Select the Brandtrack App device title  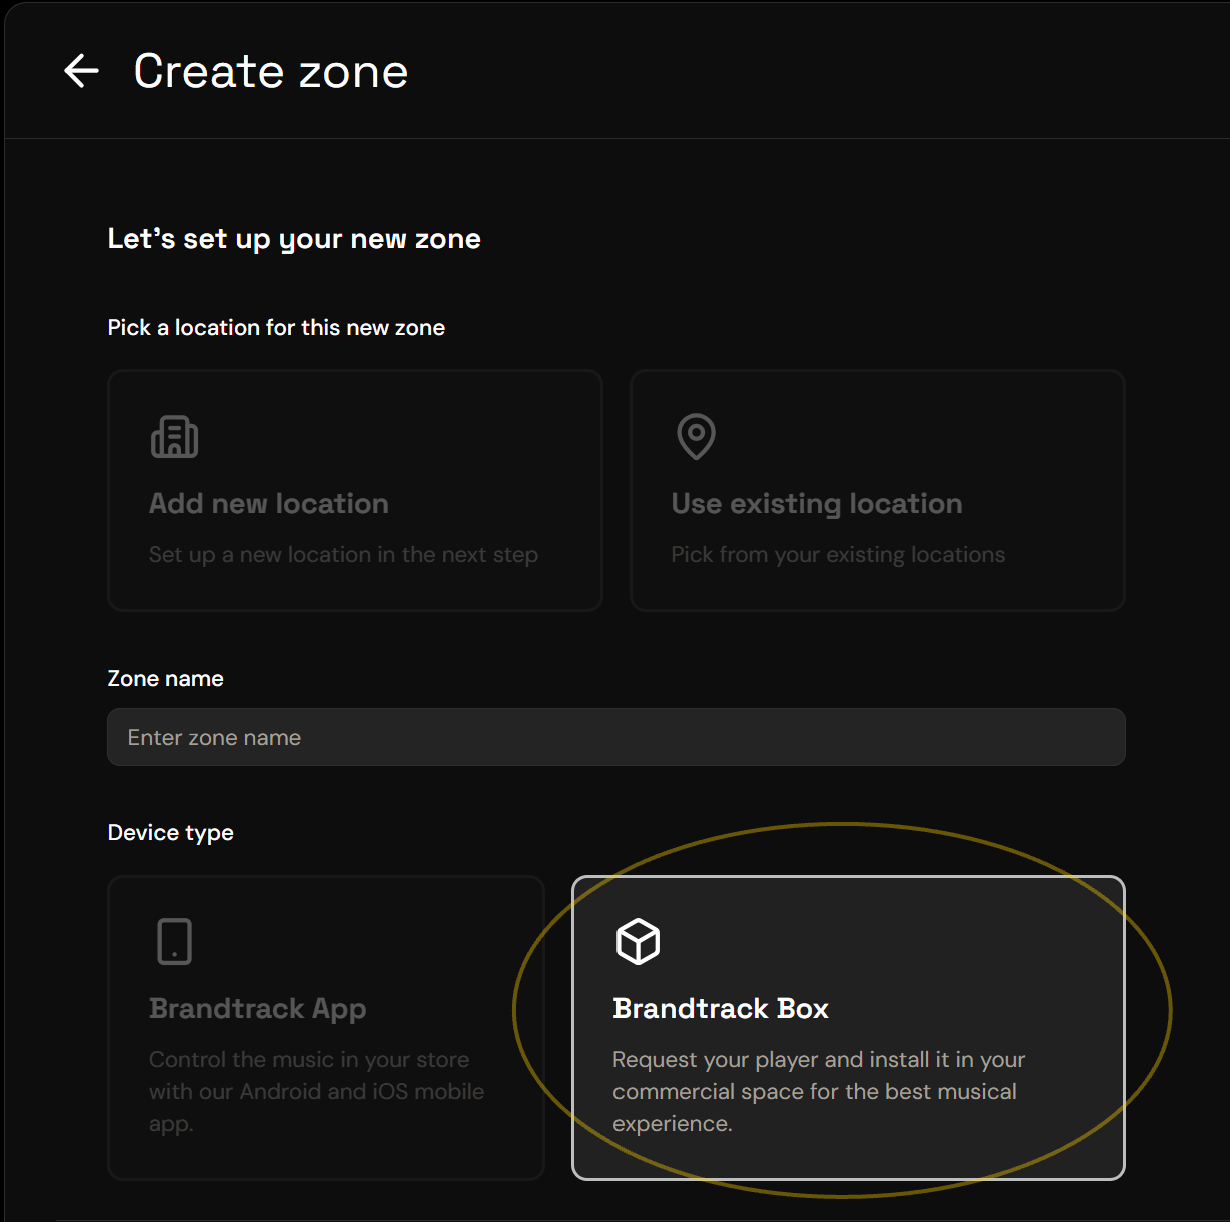tap(258, 1008)
